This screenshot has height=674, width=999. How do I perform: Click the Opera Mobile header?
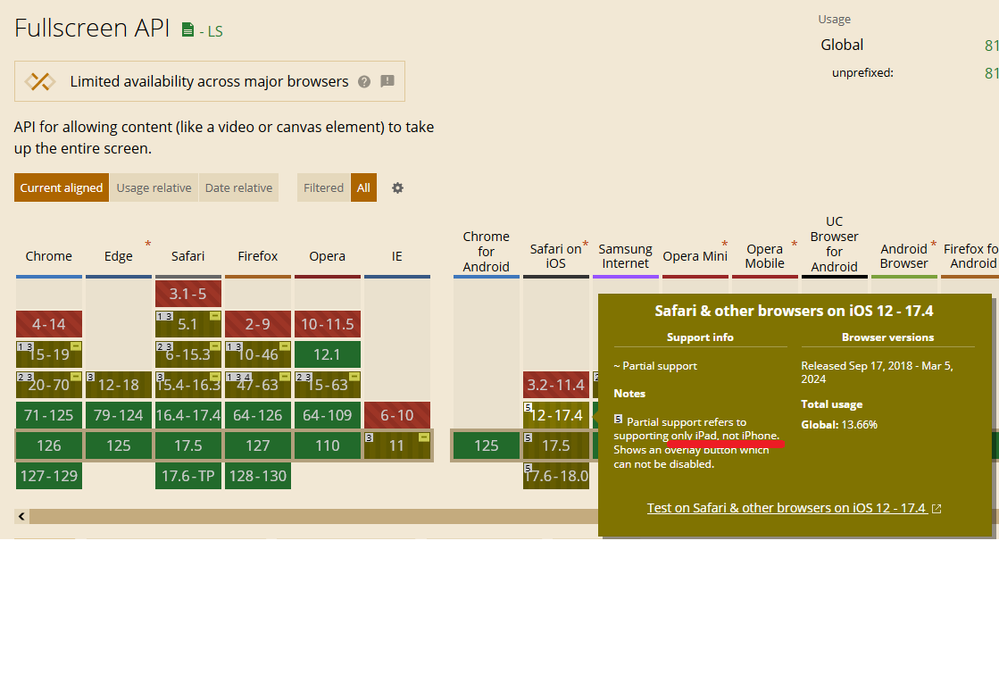click(765, 256)
